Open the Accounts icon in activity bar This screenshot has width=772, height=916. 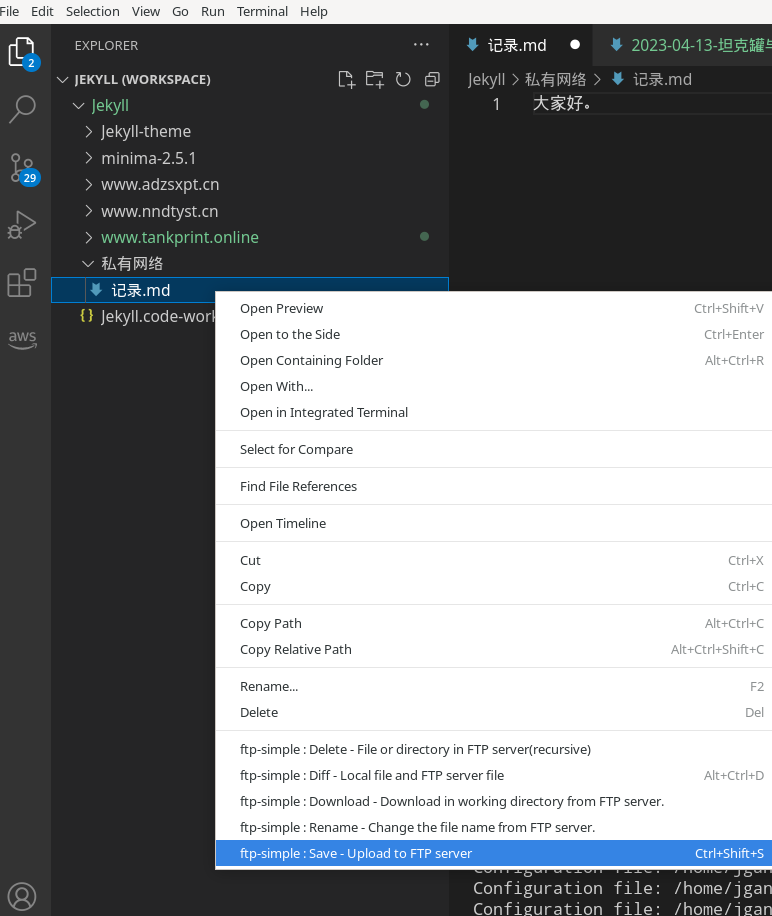[22, 896]
